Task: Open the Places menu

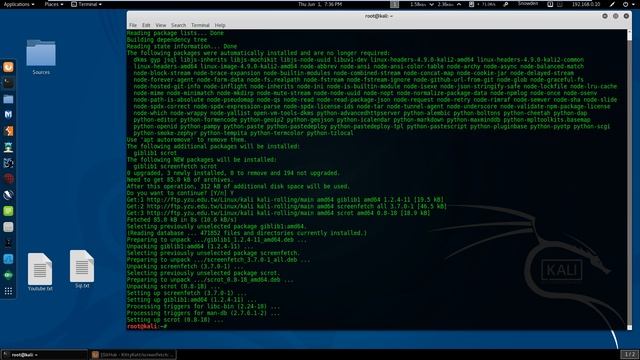Action: [x=54, y=4]
